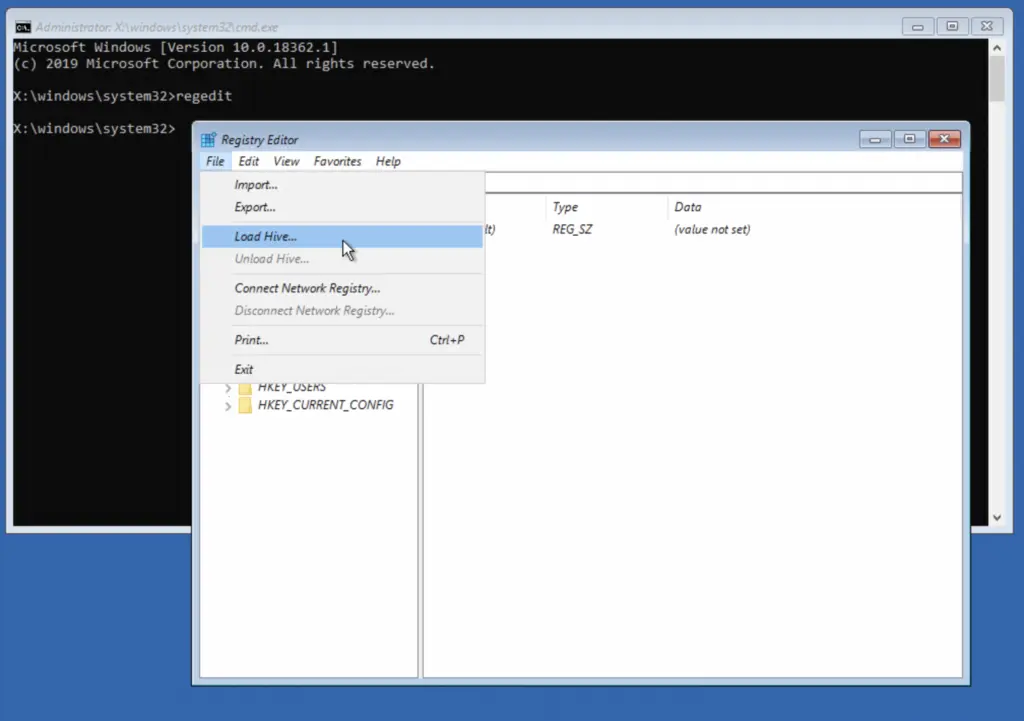Click Print in the File menu
The image size is (1024, 721).
251,340
